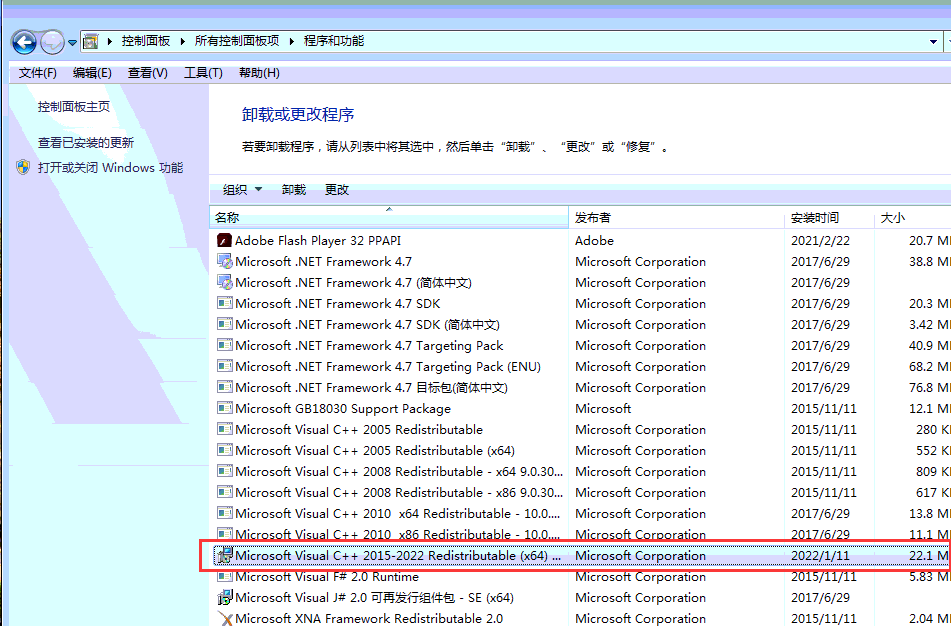Click icon of Visual C++ 2005 Redistributable (x64)
951x626 pixels.
pos(224,450)
